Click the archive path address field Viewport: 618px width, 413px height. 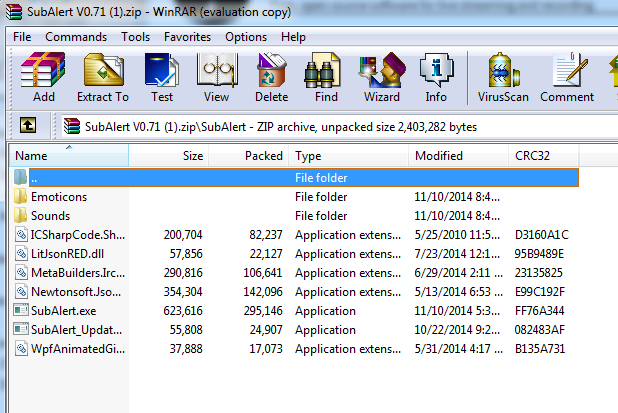point(339,127)
